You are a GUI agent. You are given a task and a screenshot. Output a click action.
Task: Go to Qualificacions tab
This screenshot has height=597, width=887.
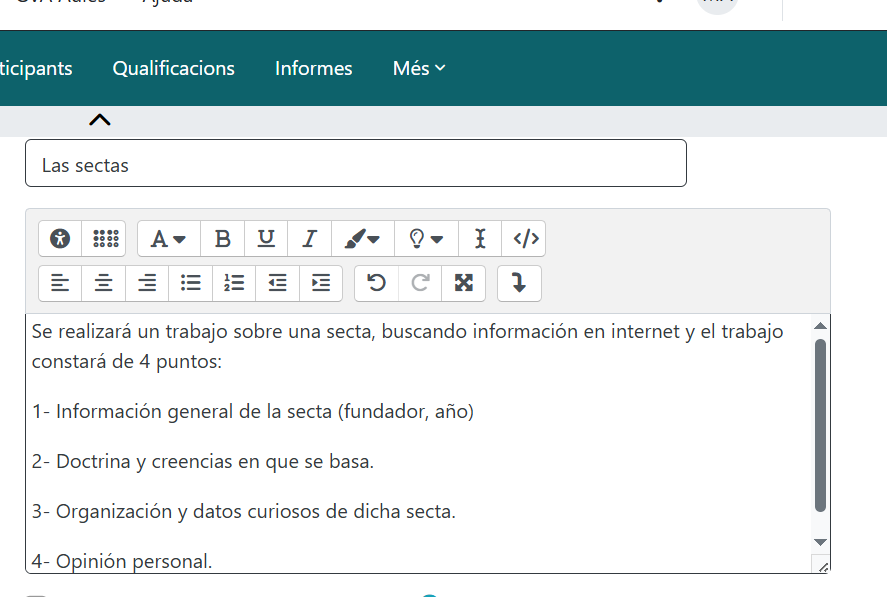(173, 68)
